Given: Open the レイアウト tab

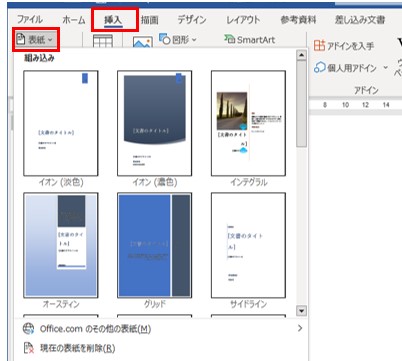Looking at the screenshot, I should [x=243, y=20].
